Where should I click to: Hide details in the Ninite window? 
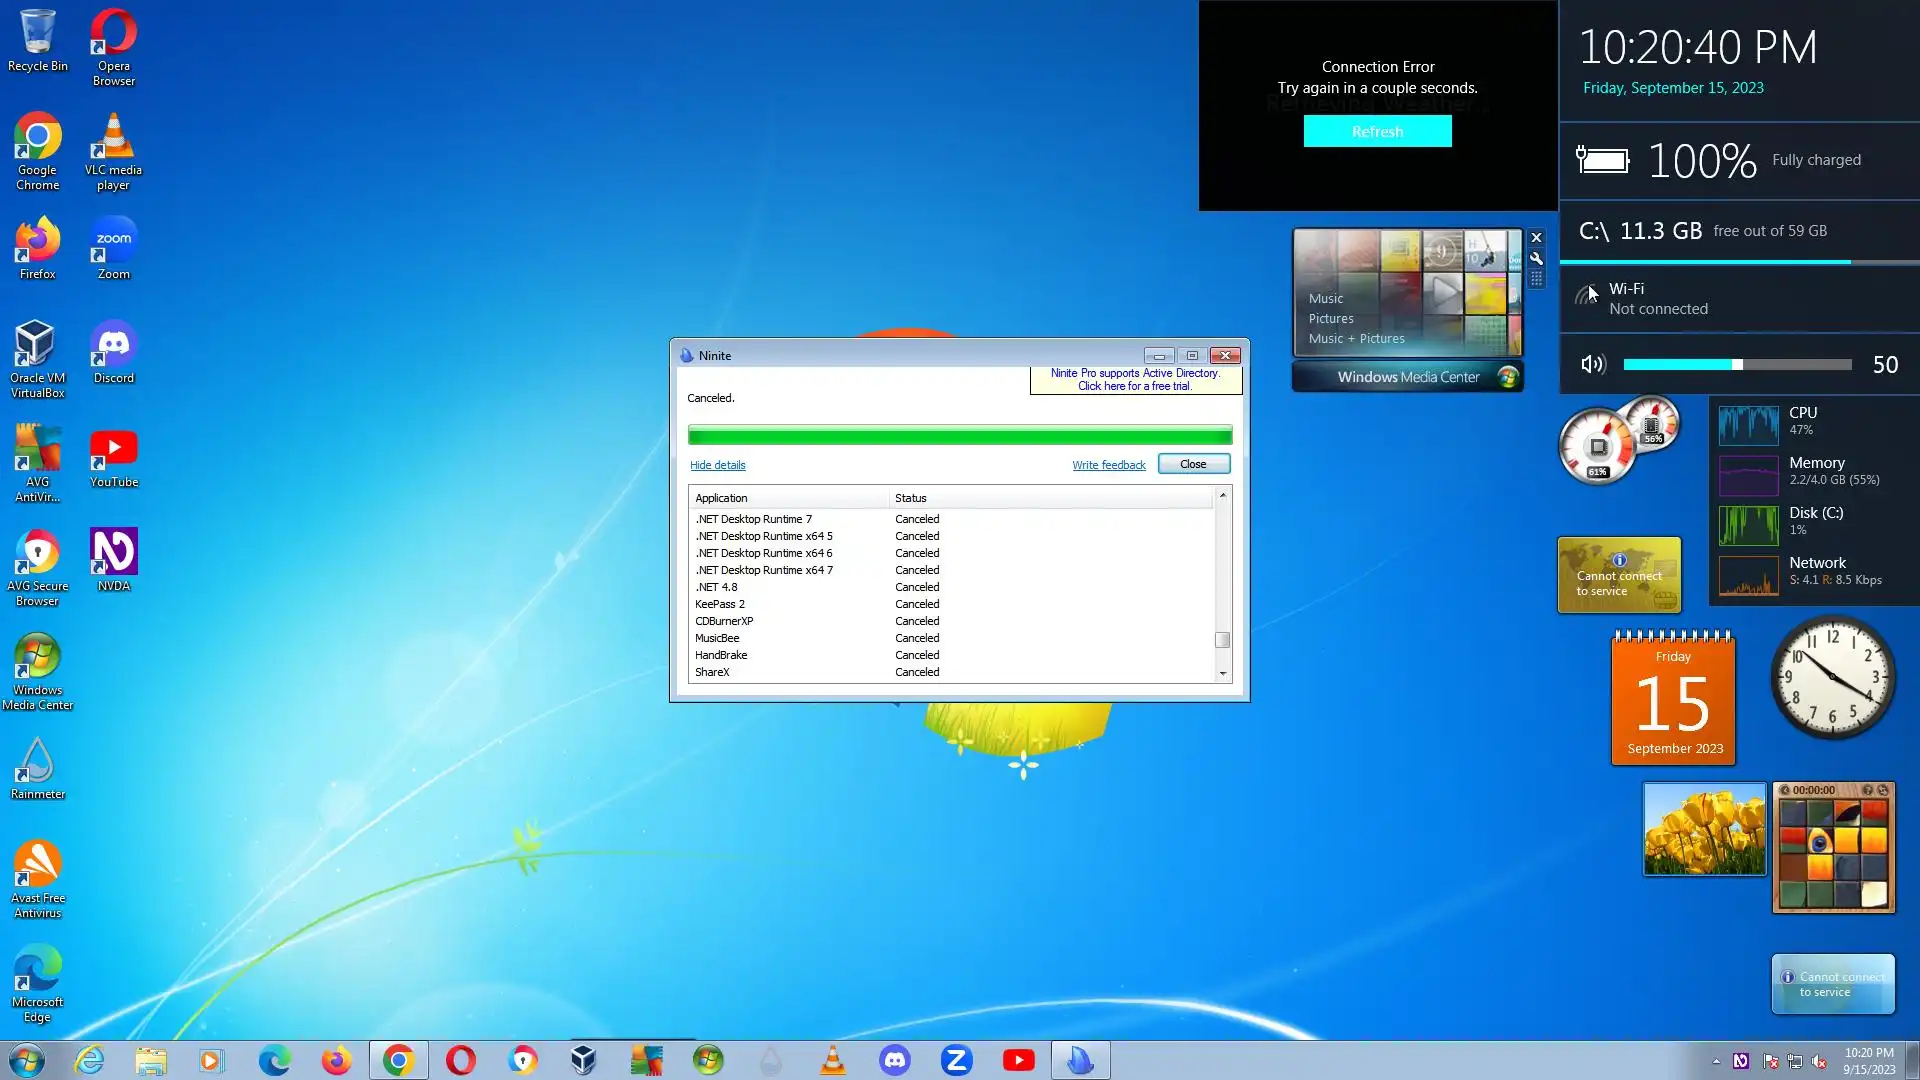(x=717, y=465)
